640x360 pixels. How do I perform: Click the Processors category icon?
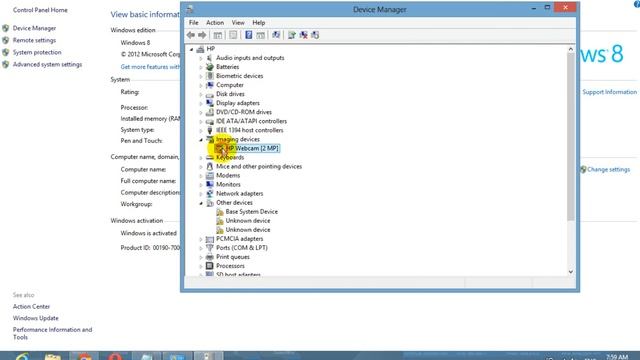[x=210, y=266]
